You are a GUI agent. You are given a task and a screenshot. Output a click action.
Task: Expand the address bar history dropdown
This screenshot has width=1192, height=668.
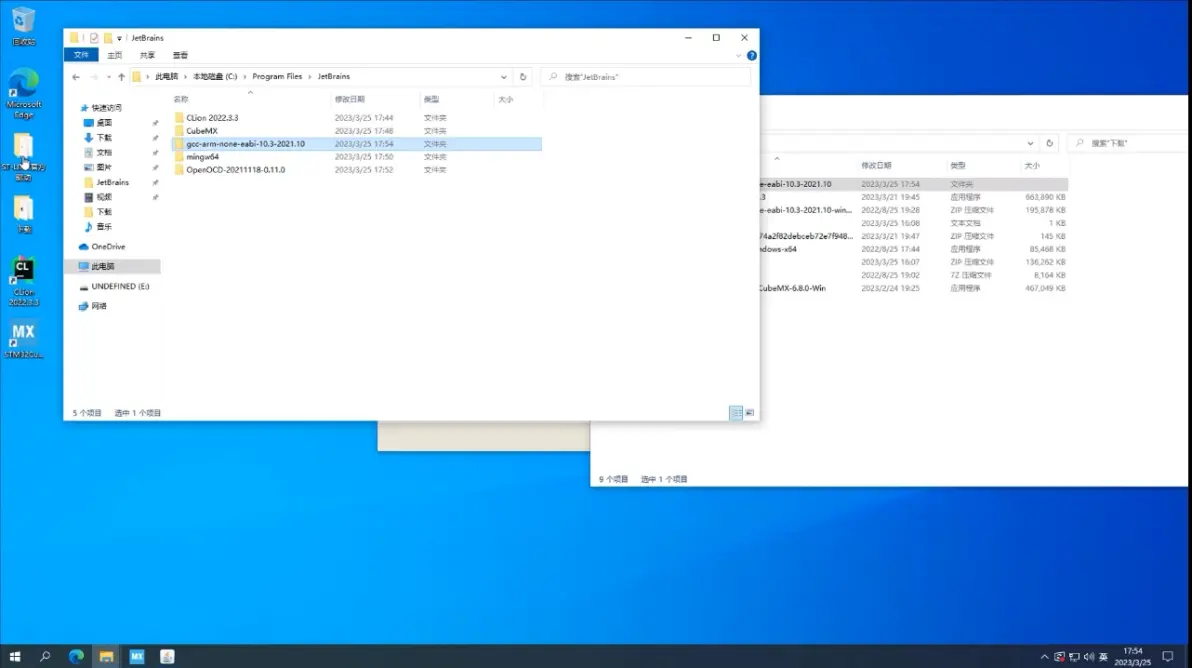505,77
